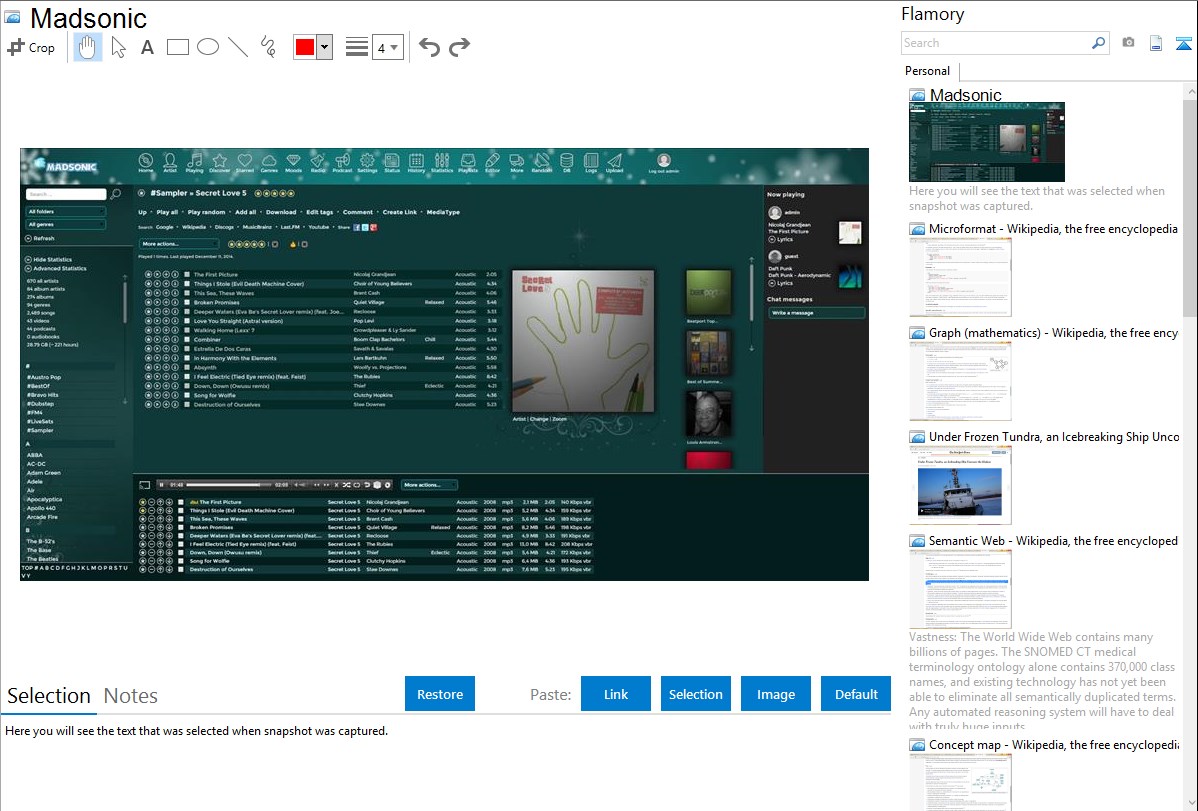Open More actions dropdown beside the player controls
Image resolution: width=1198 pixels, height=811 pixels.
pos(429,485)
